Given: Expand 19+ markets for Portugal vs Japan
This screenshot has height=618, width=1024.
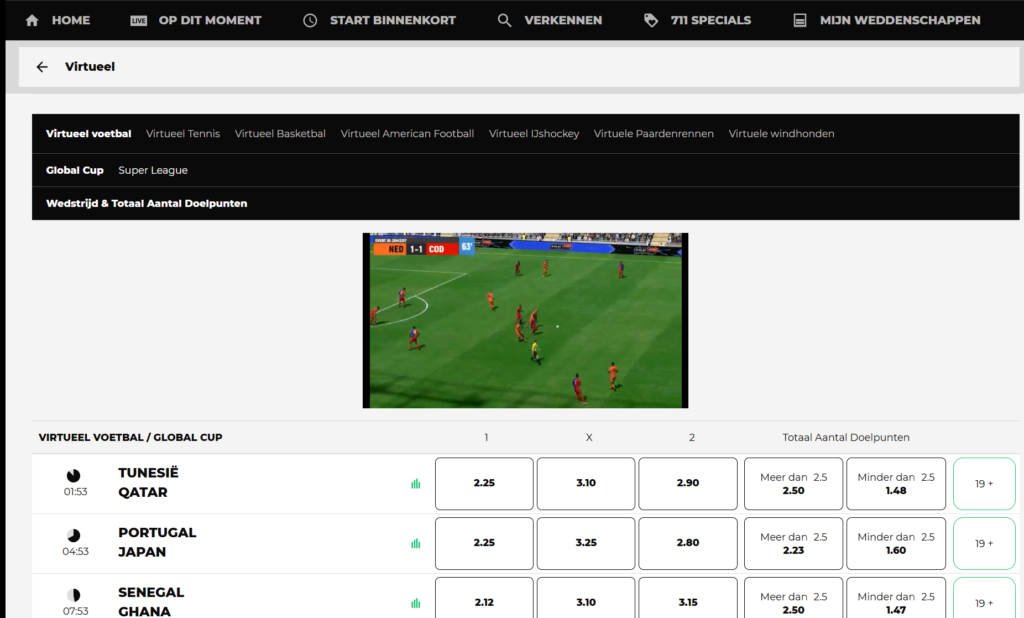Looking at the screenshot, I should click(x=984, y=544).
